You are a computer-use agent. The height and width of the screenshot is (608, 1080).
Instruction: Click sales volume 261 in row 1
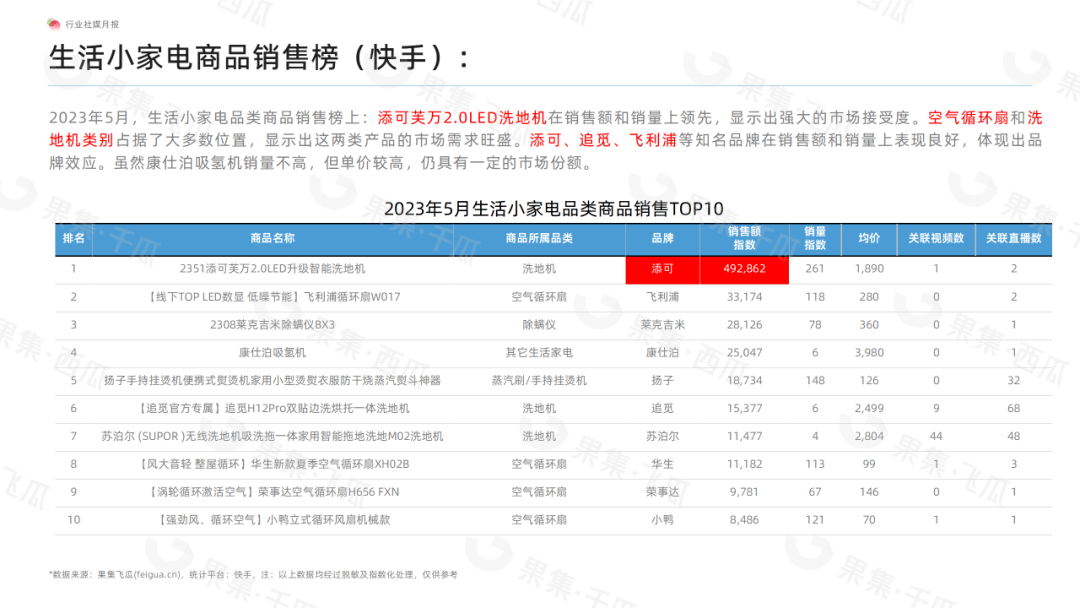point(815,269)
